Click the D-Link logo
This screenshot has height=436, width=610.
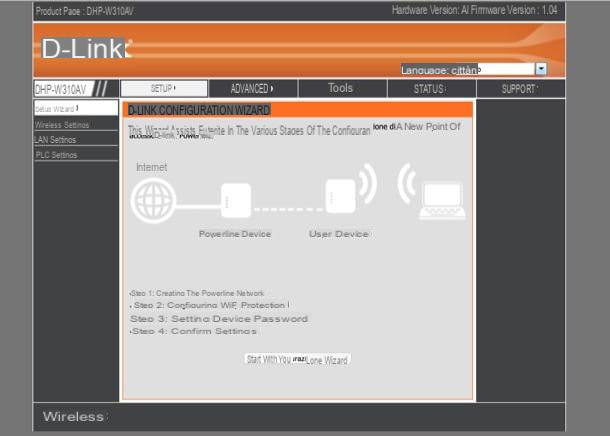pyautogui.click(x=86, y=49)
